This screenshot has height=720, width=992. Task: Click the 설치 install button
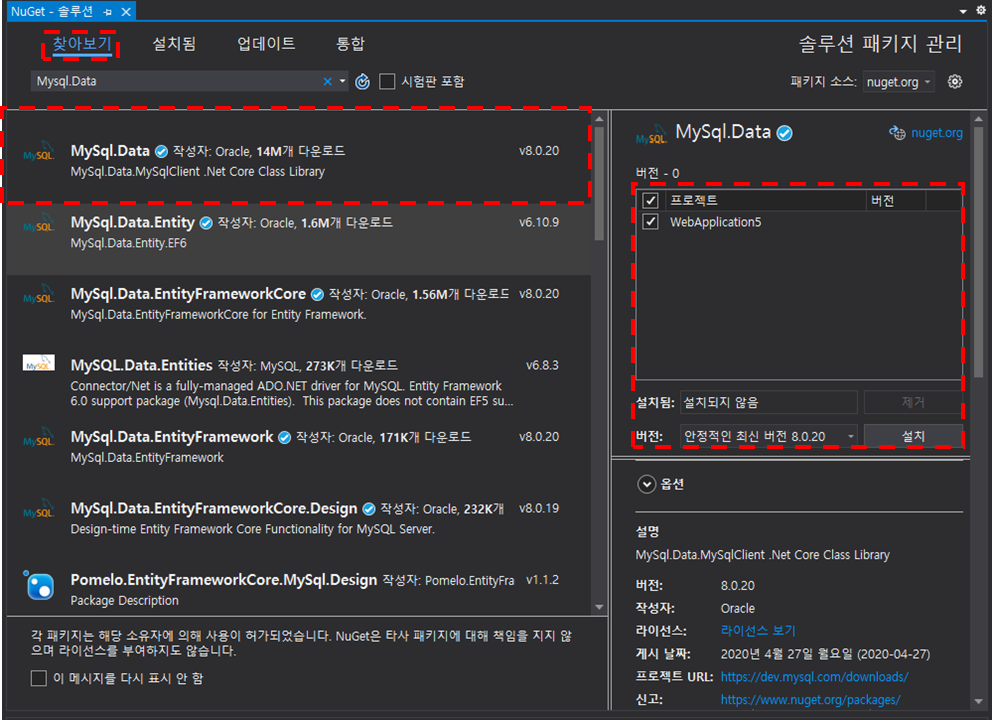(x=913, y=436)
